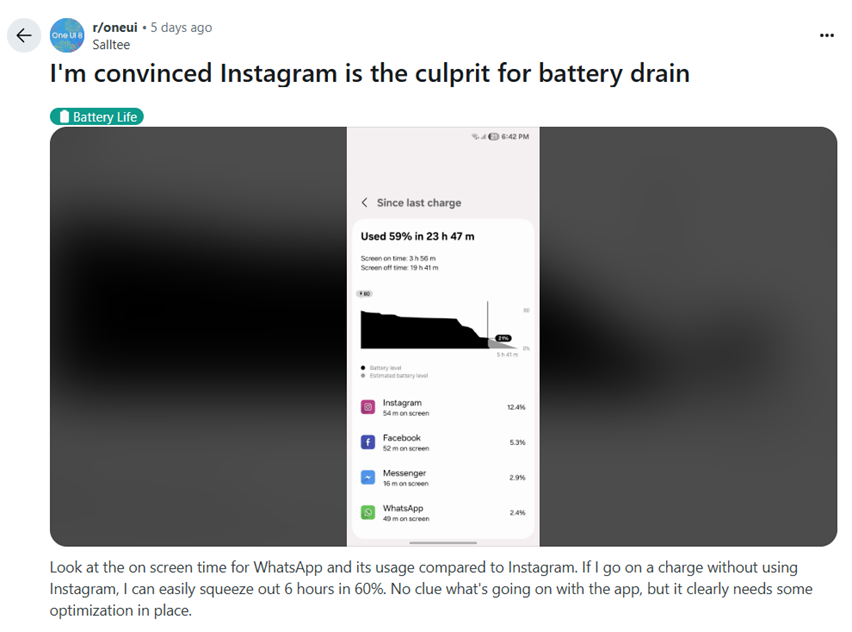Click the post title about Instagram battery drain

[370, 74]
